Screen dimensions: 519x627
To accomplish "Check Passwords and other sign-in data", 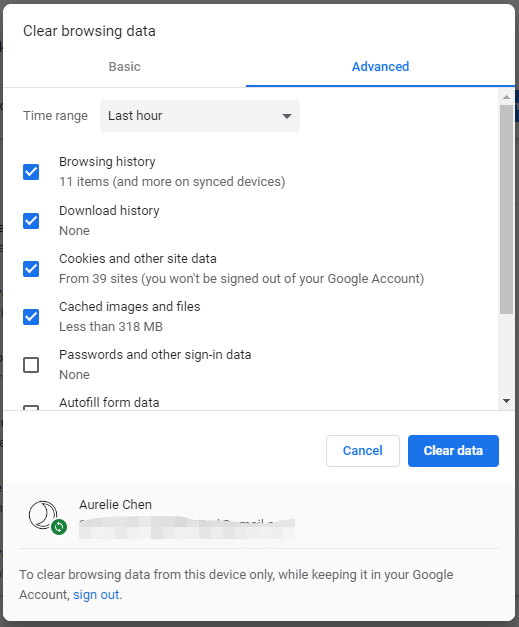I will point(31,365).
